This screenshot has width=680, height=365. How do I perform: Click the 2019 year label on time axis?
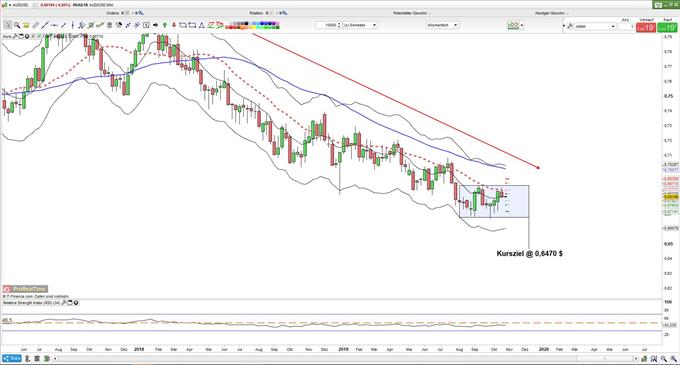[343, 349]
